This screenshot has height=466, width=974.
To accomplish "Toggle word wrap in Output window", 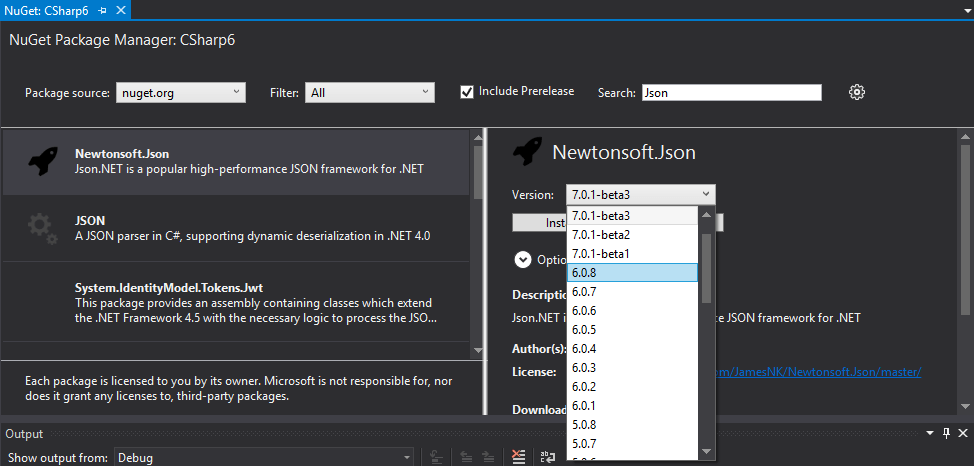I will coord(548,457).
